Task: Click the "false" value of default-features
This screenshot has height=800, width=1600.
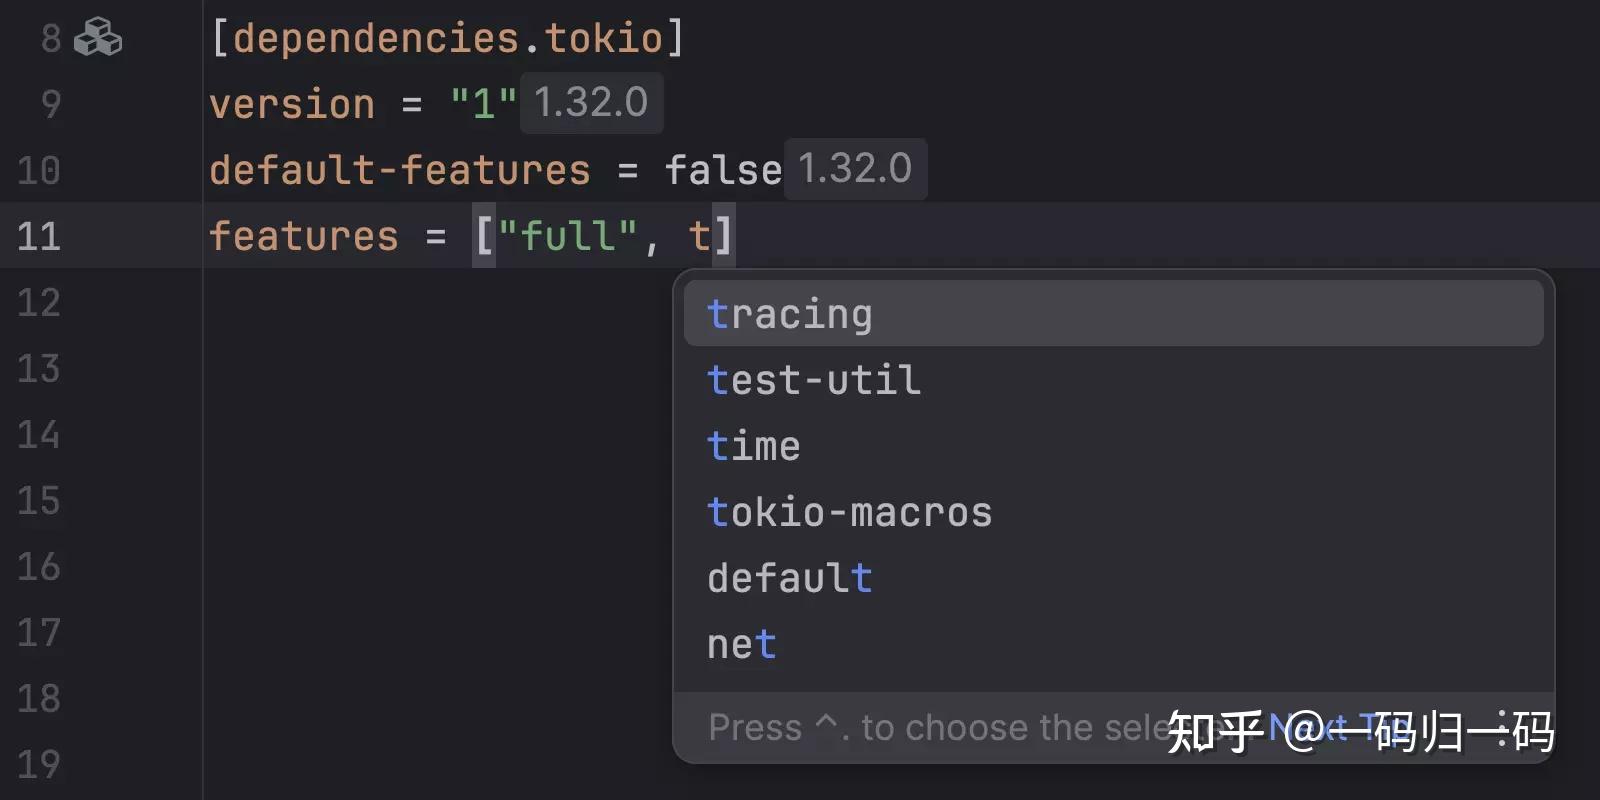Action: point(723,170)
